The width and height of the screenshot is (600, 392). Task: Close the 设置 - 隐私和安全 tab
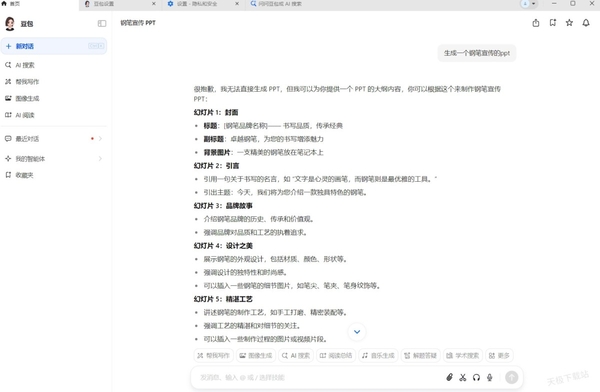pos(237,4)
